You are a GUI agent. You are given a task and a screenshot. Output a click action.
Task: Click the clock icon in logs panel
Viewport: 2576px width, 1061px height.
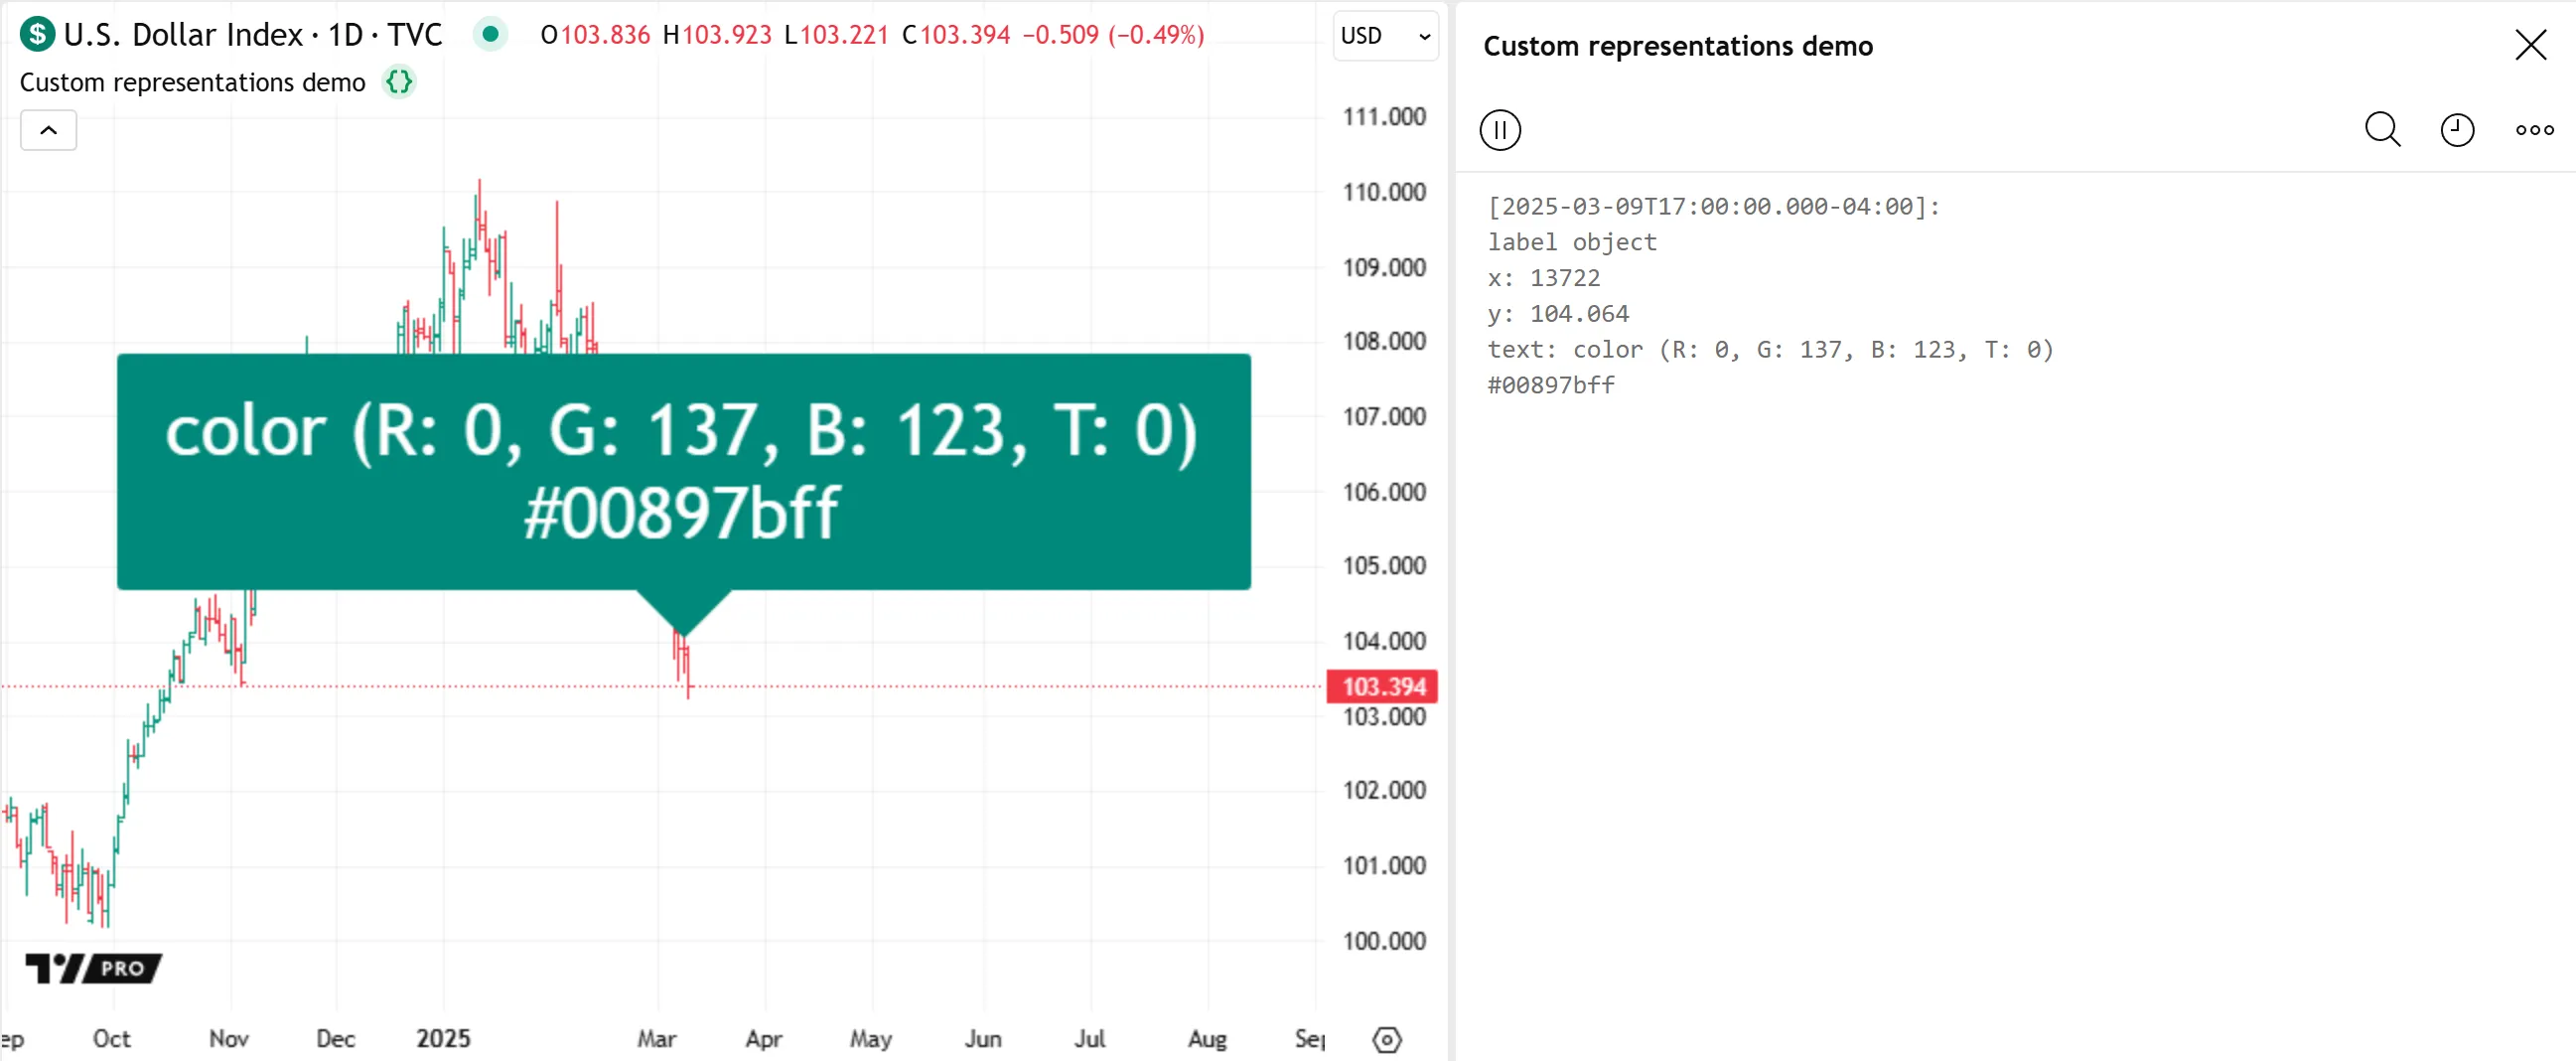2456,130
